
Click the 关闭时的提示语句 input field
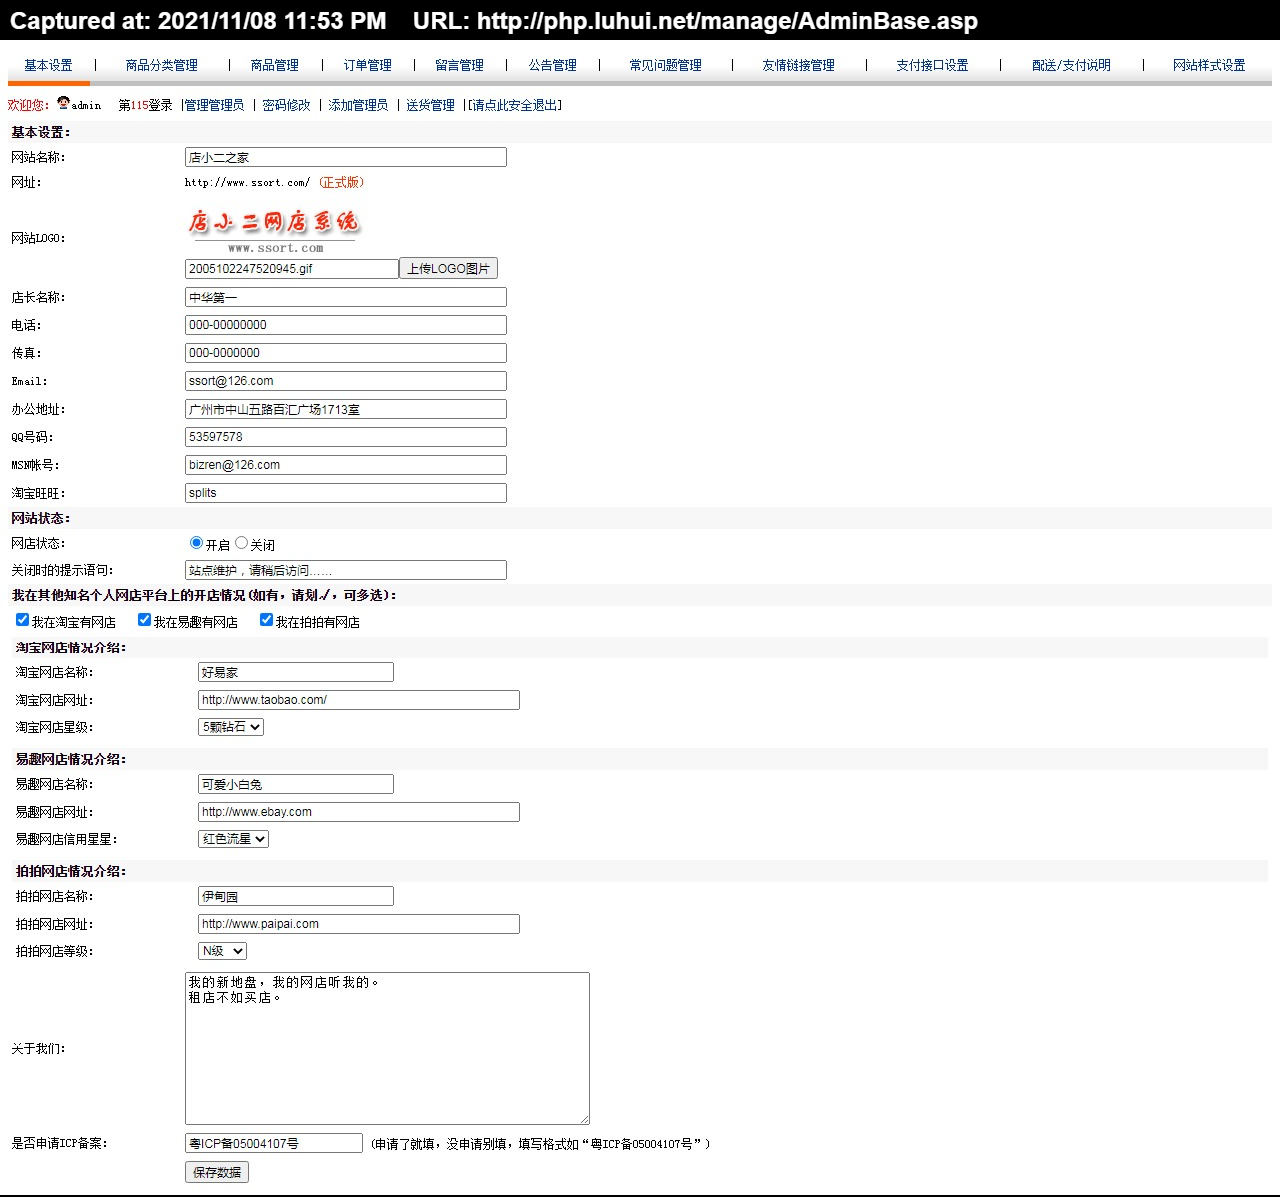coord(346,570)
